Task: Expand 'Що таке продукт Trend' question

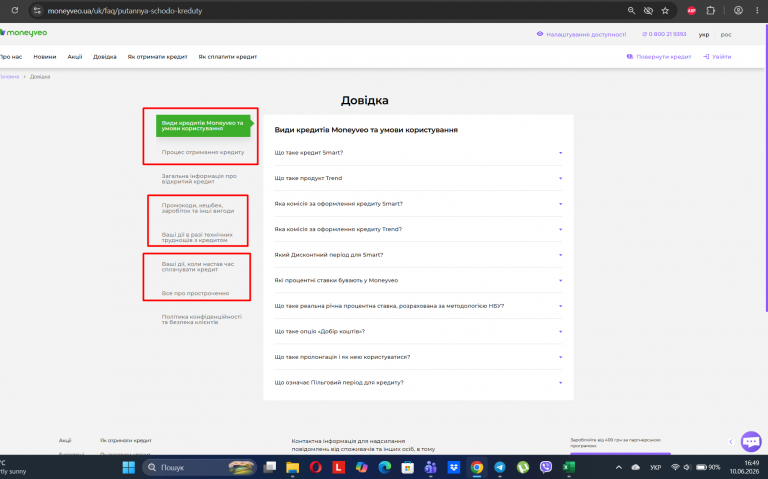Action: point(418,178)
